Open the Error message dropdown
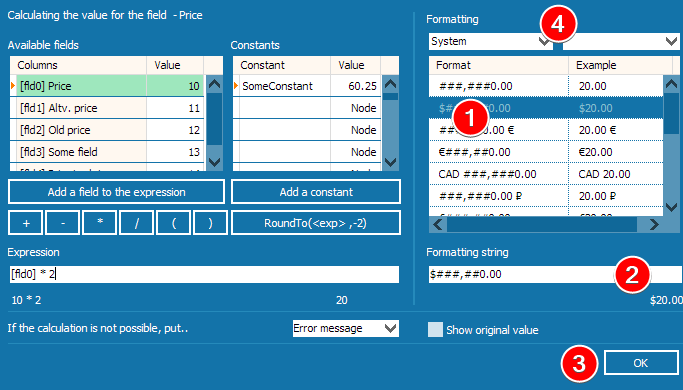 pyautogui.click(x=346, y=328)
